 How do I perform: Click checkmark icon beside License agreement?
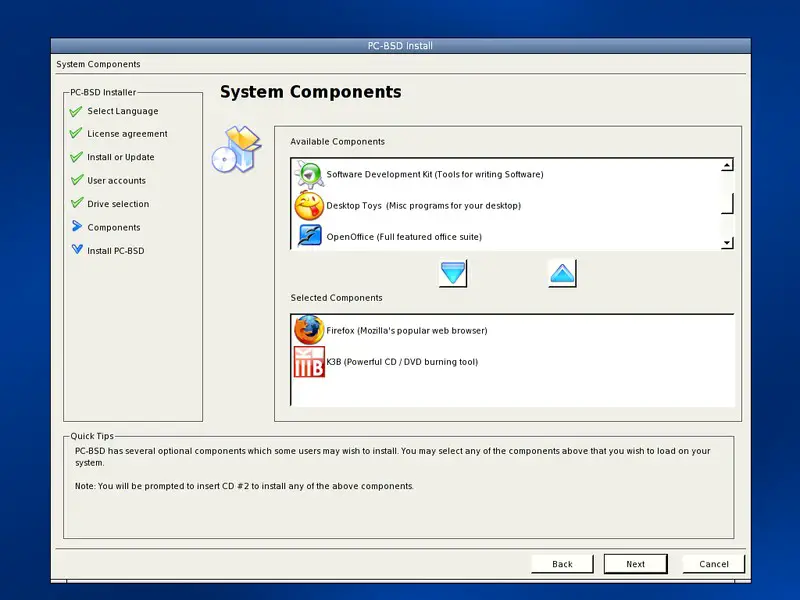76,133
